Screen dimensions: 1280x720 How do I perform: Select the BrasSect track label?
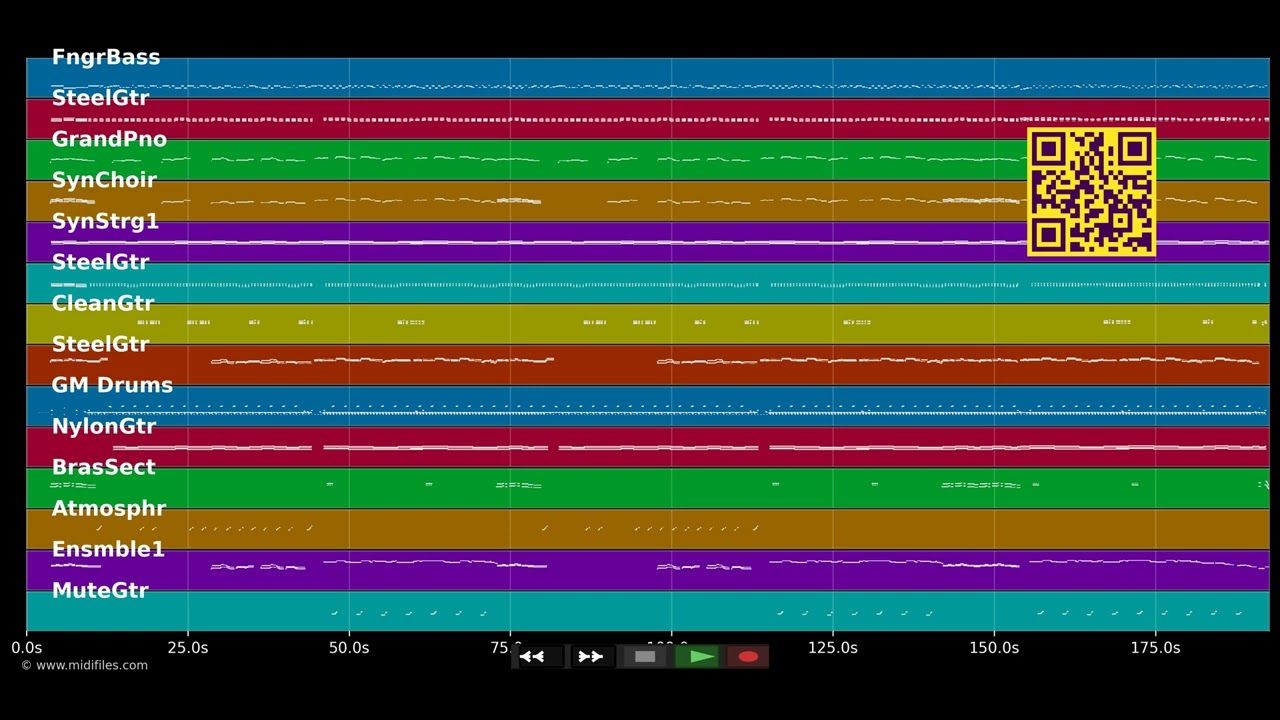pyautogui.click(x=104, y=467)
